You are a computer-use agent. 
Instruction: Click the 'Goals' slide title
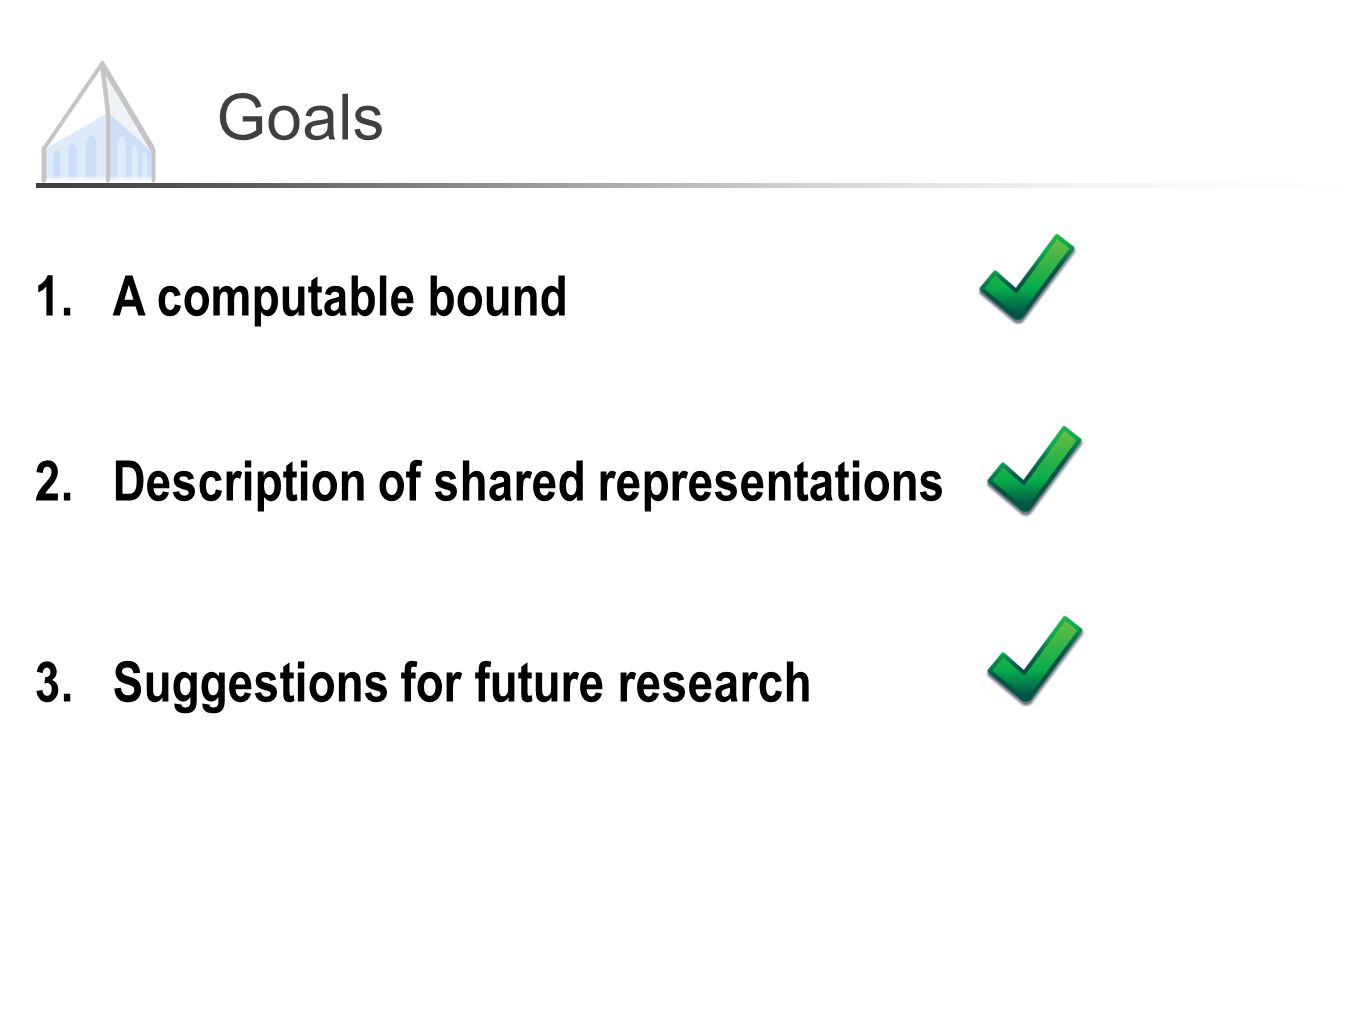(300, 118)
